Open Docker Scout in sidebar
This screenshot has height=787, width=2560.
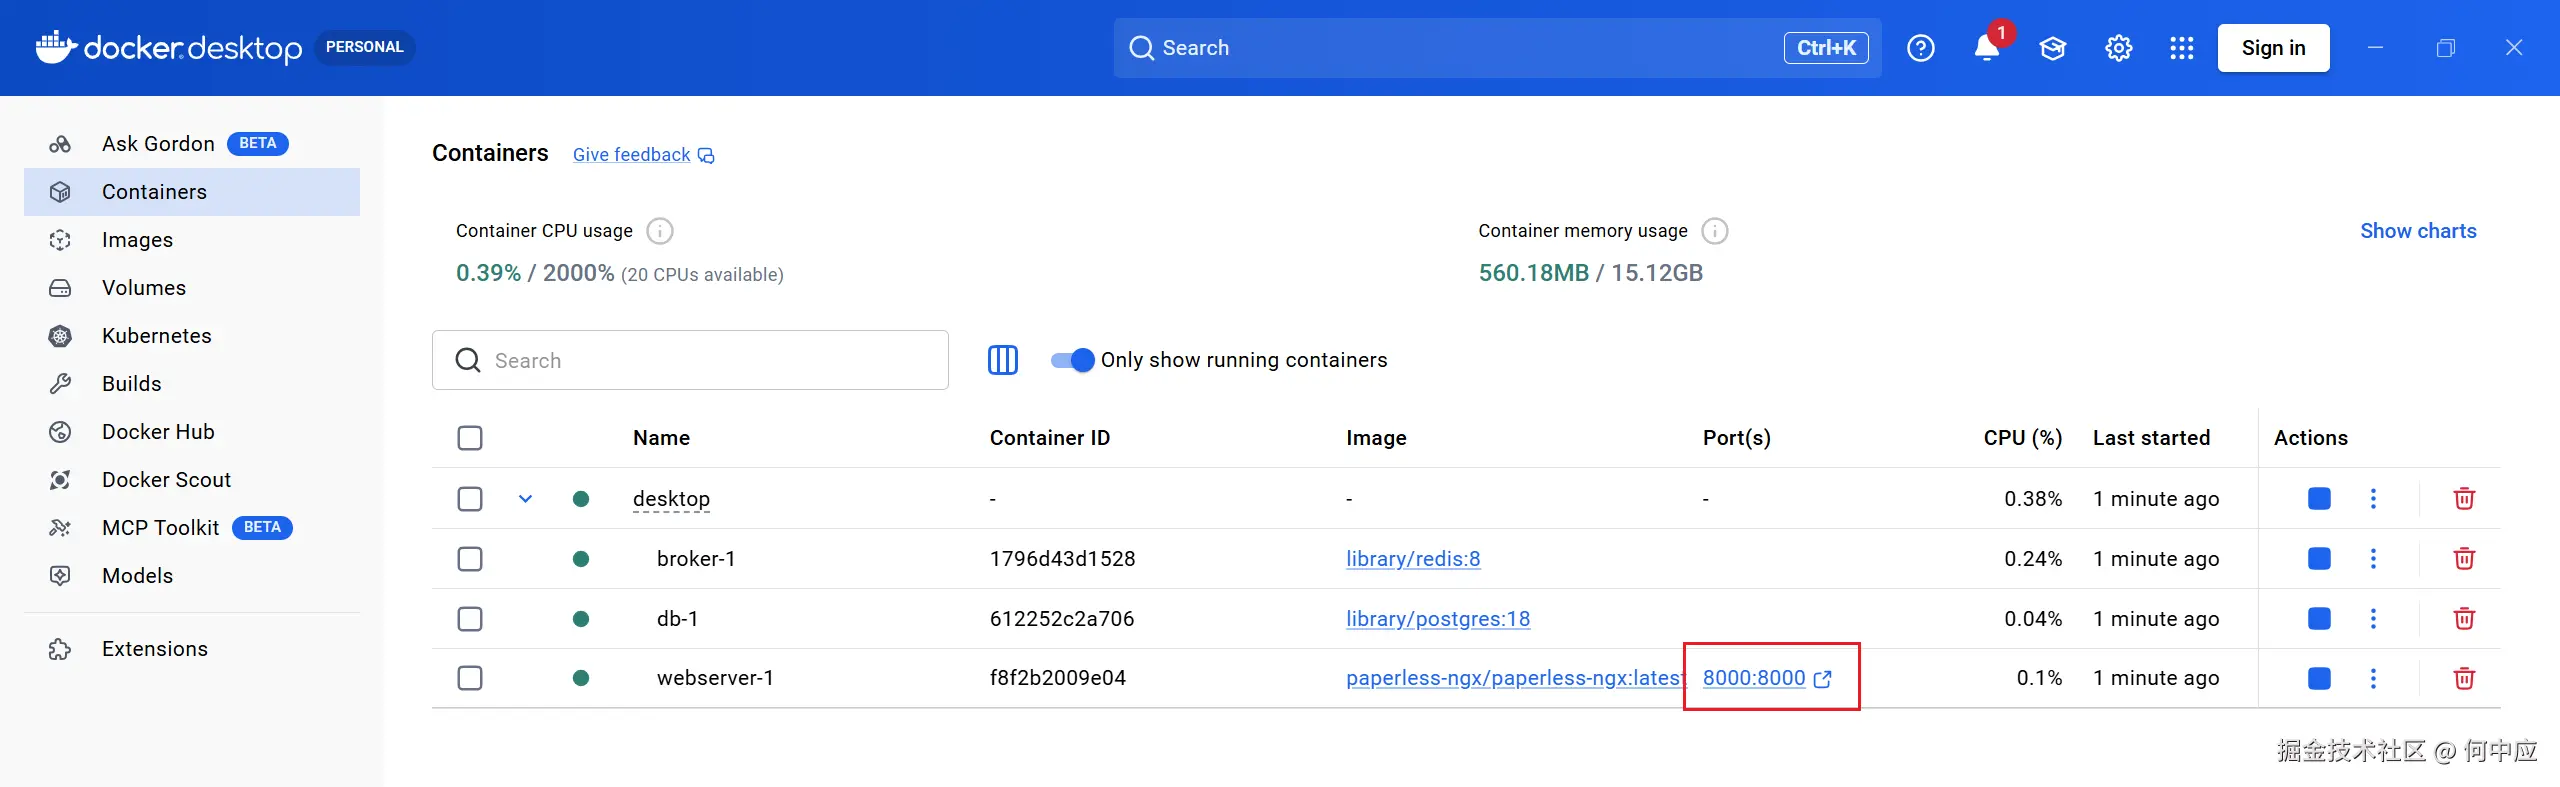192,480
